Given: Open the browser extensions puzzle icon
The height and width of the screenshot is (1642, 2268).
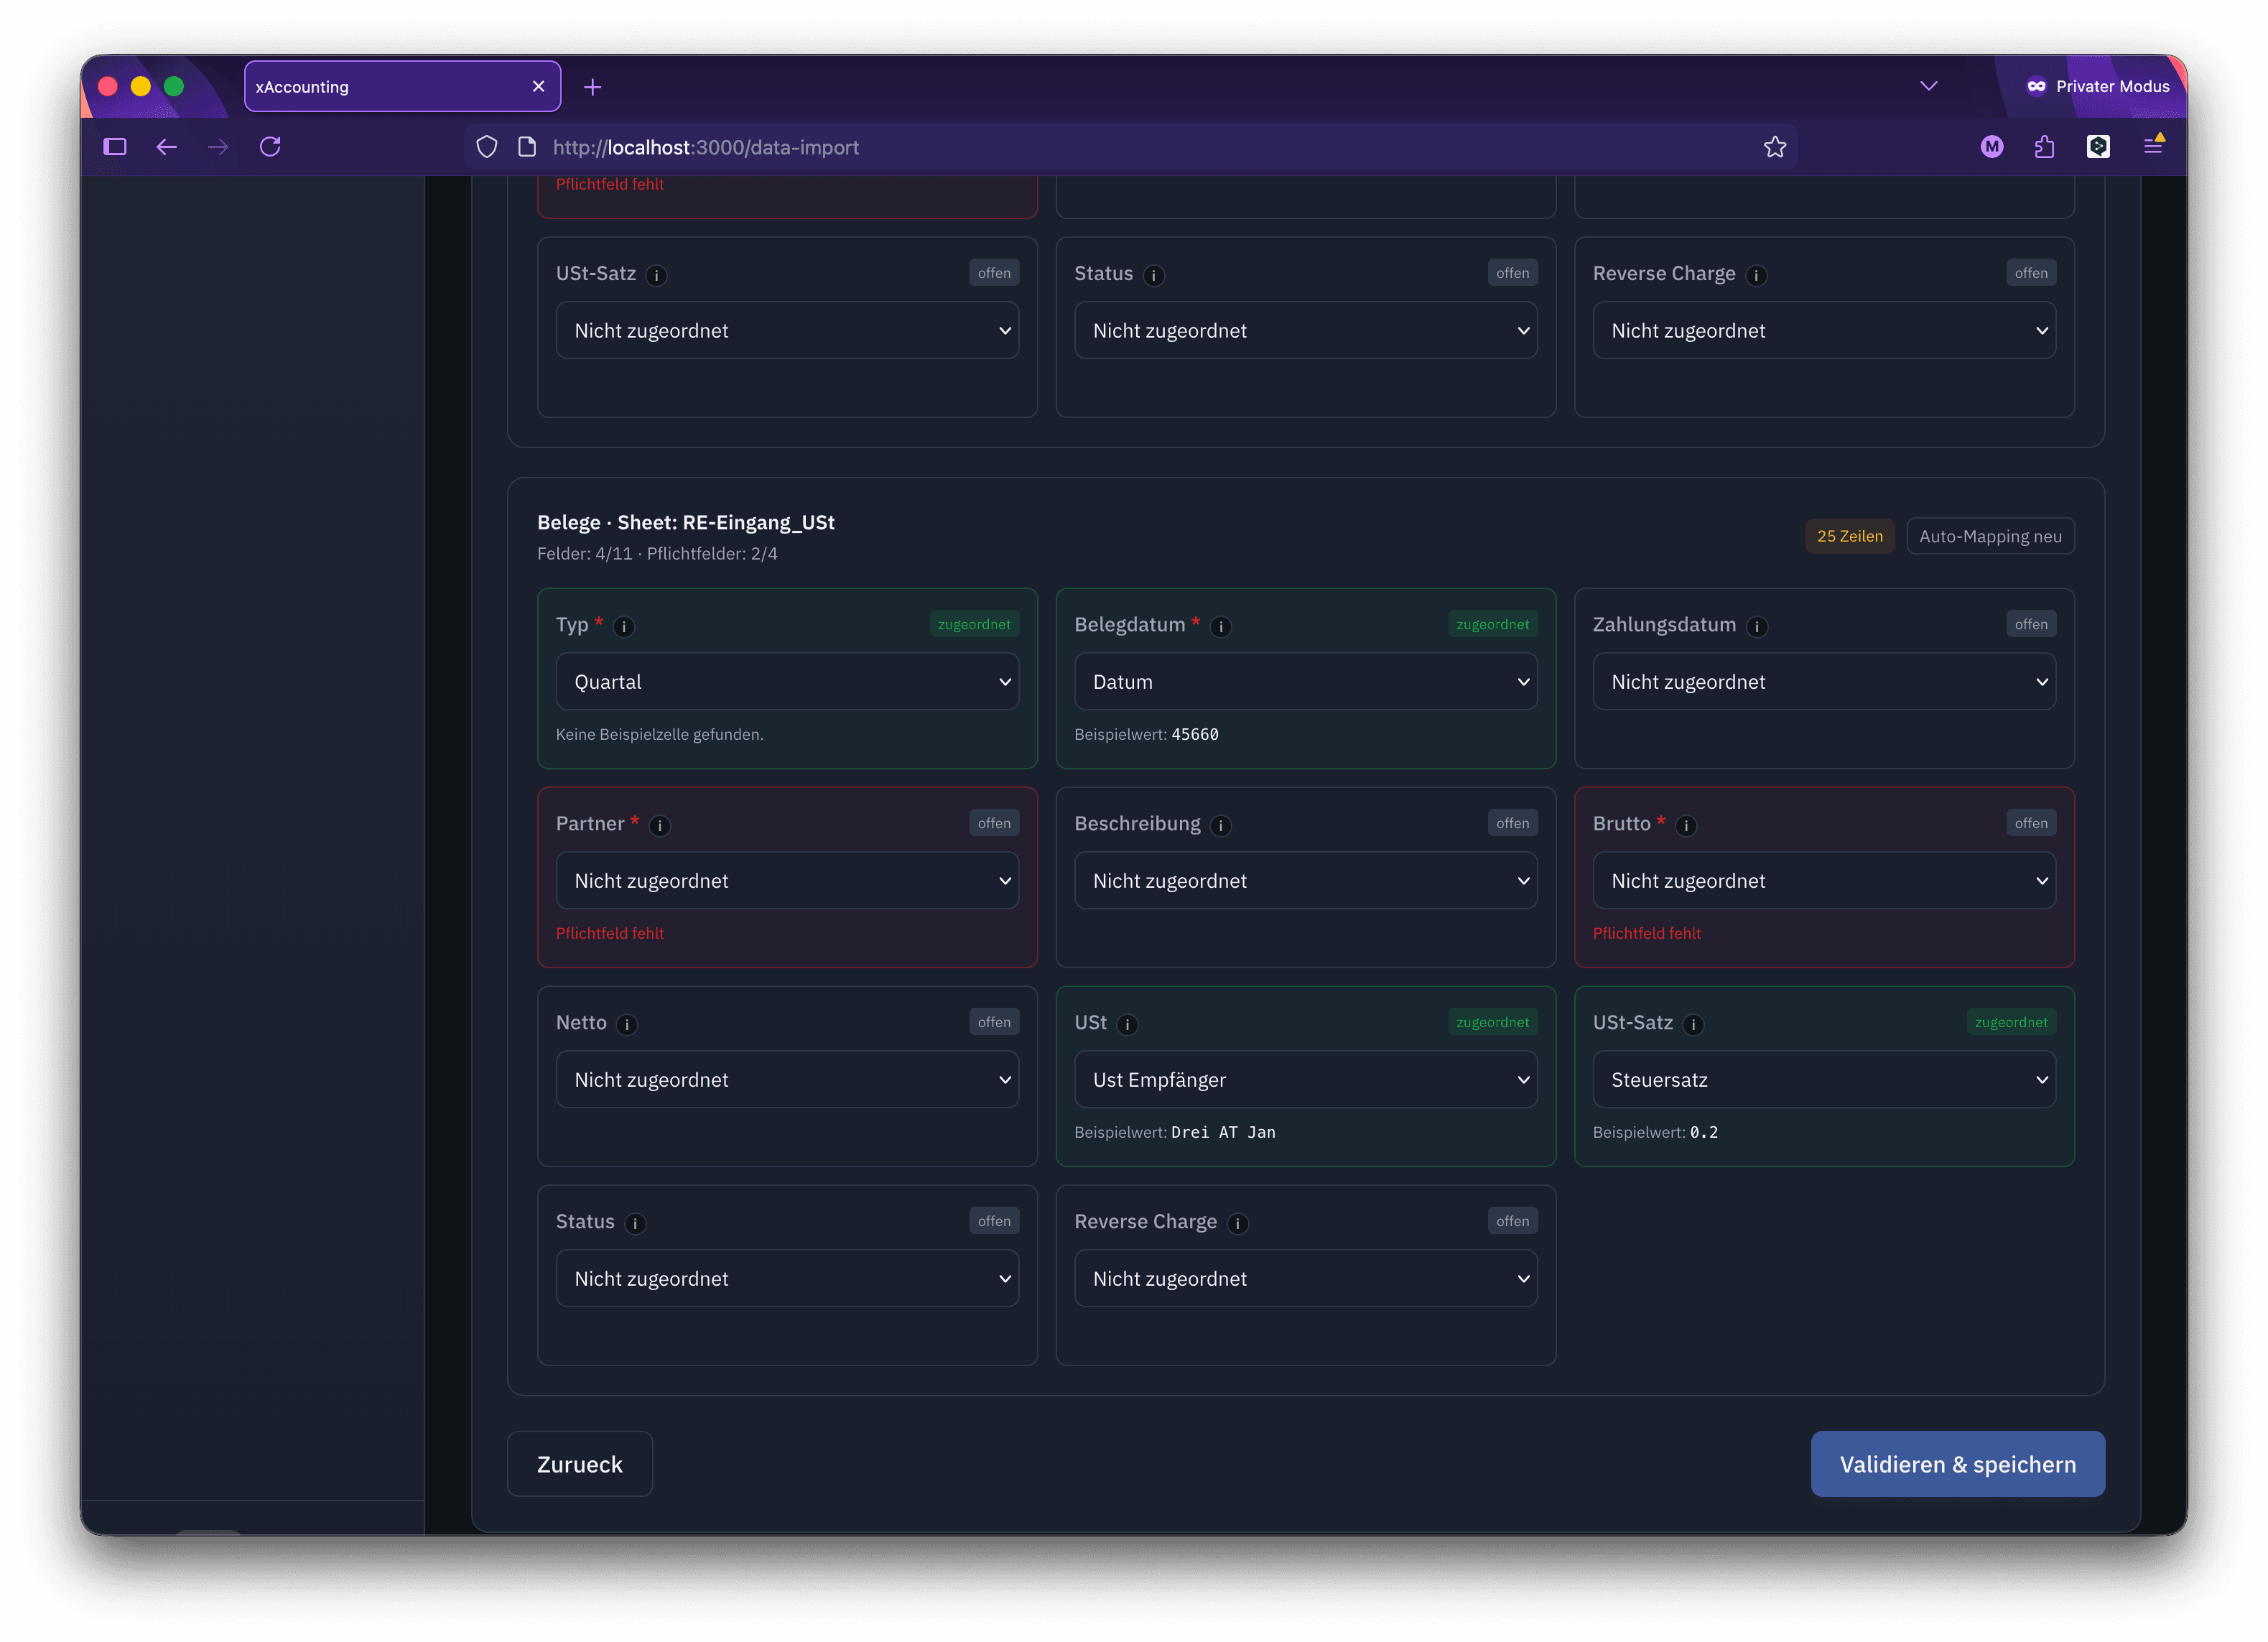Looking at the screenshot, I should (x=2044, y=147).
